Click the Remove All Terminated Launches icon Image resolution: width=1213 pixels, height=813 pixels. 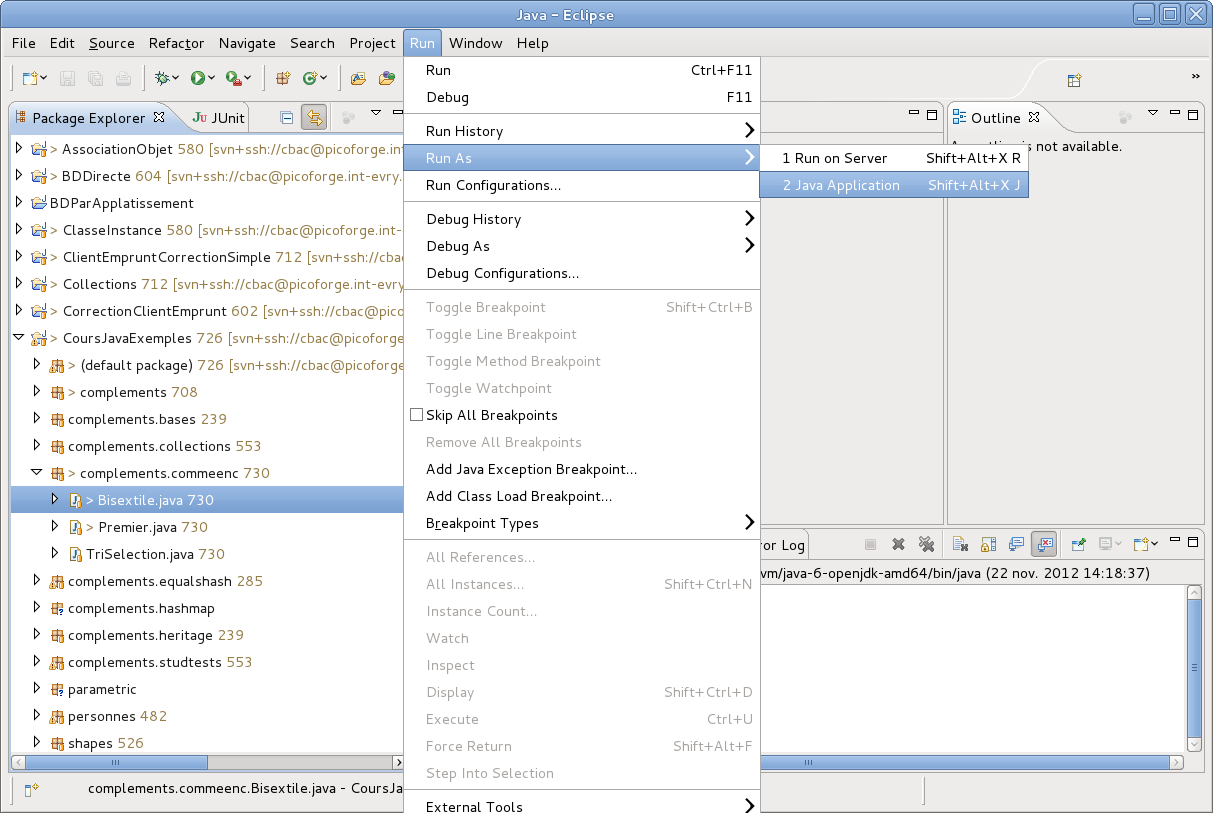point(926,544)
